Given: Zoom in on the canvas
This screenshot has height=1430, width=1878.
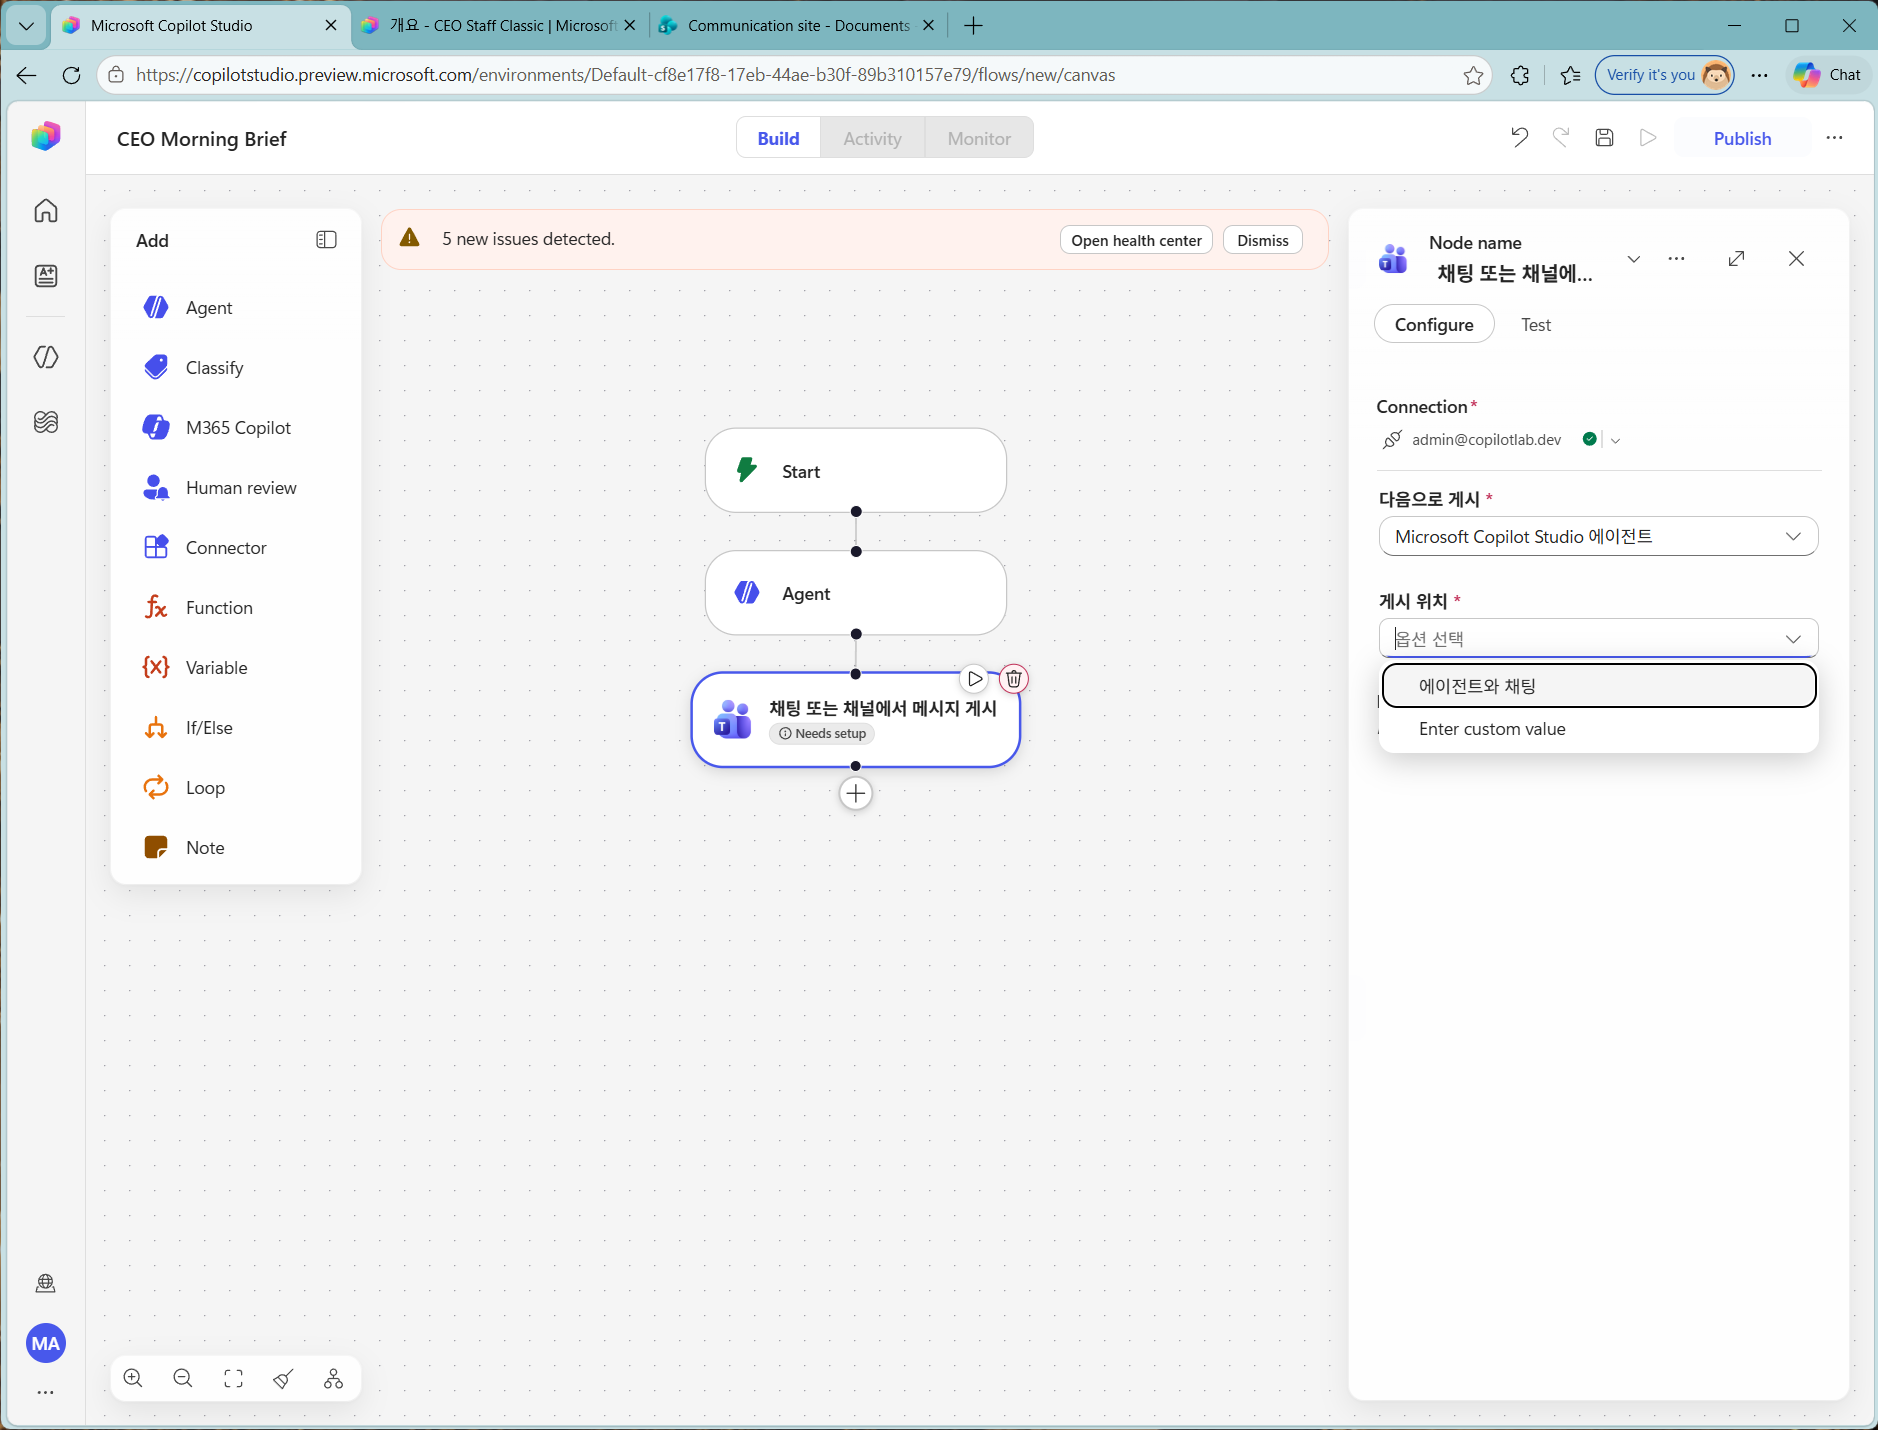Looking at the screenshot, I should [133, 1379].
